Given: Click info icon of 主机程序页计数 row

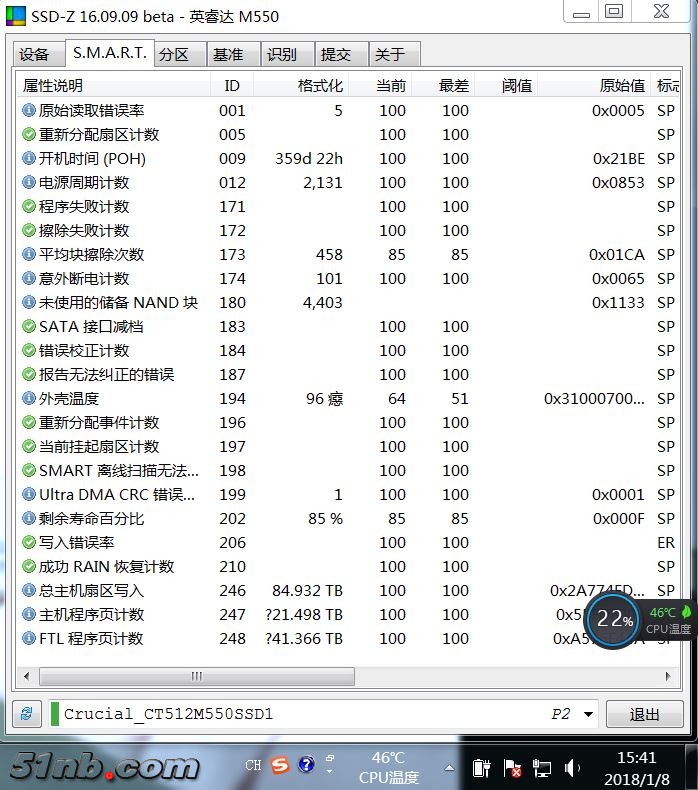Looking at the screenshot, I should point(29,614).
